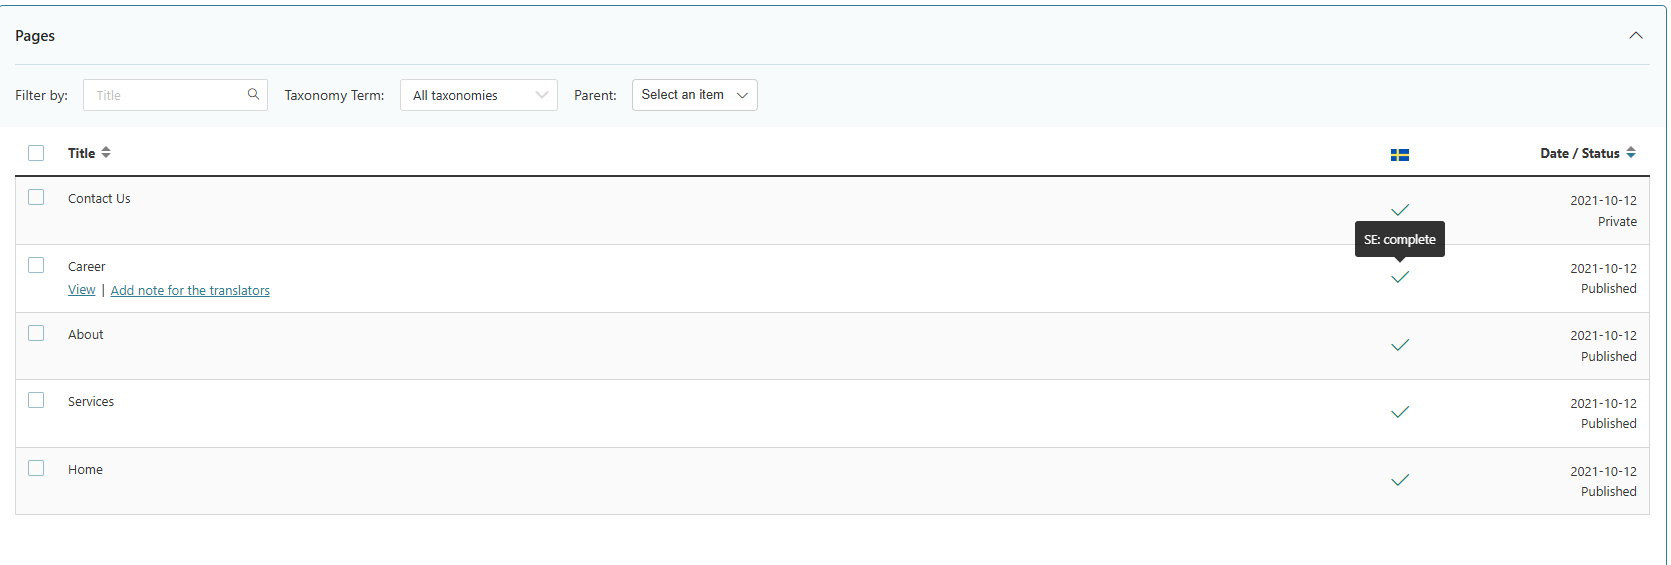Collapse the Pages section
The width and height of the screenshot is (1671, 565).
(1635, 36)
